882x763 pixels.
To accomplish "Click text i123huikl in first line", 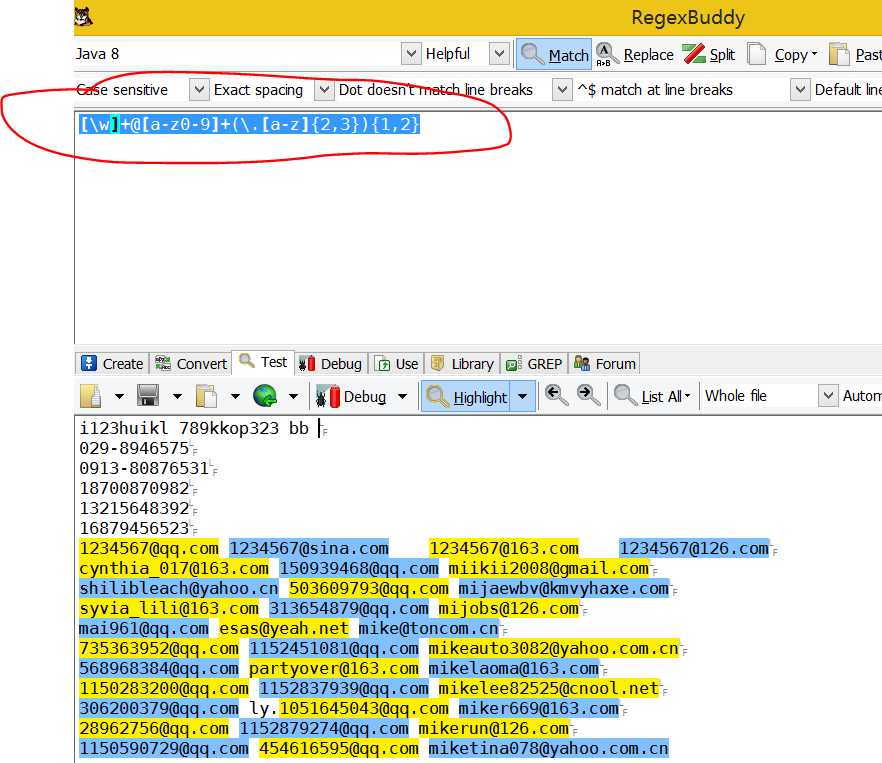I will (124, 428).
